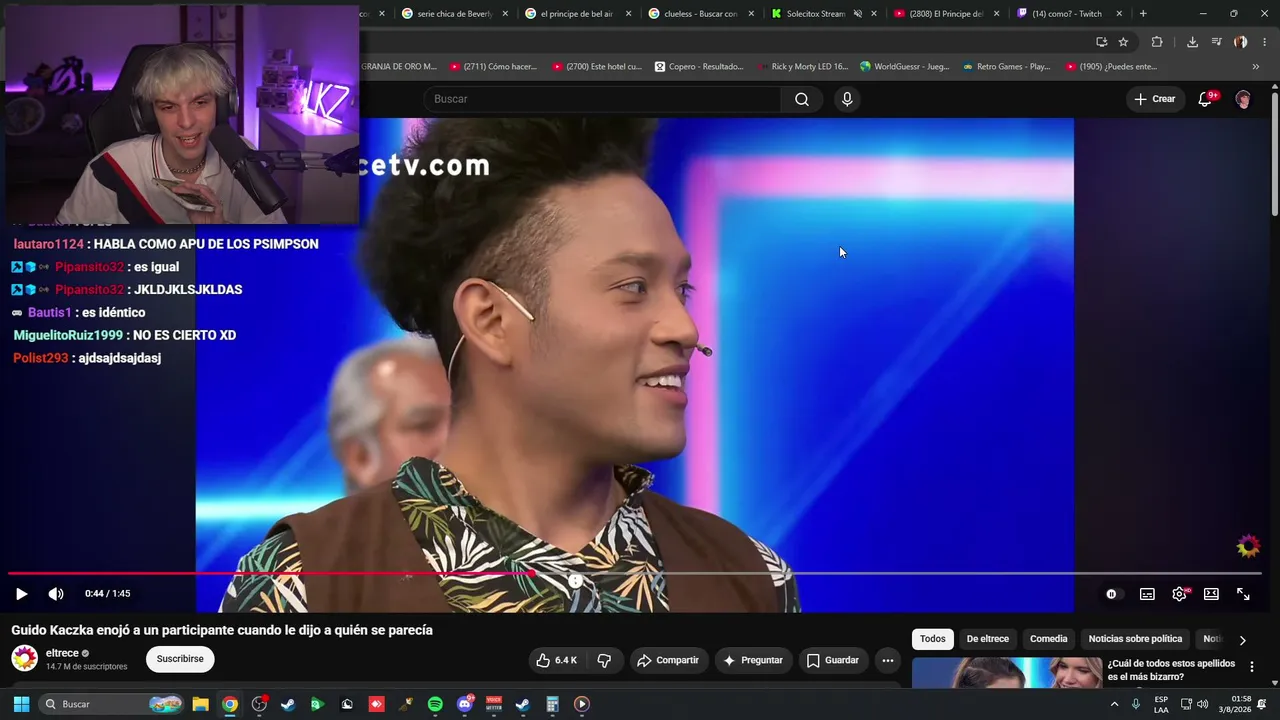
Task: Mute the video with the speaker icon
Action: (56, 594)
